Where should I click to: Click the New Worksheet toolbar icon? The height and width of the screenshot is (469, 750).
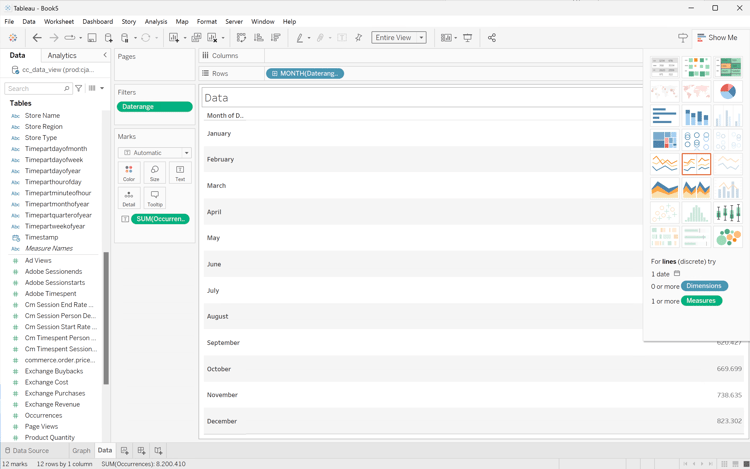tap(174, 38)
